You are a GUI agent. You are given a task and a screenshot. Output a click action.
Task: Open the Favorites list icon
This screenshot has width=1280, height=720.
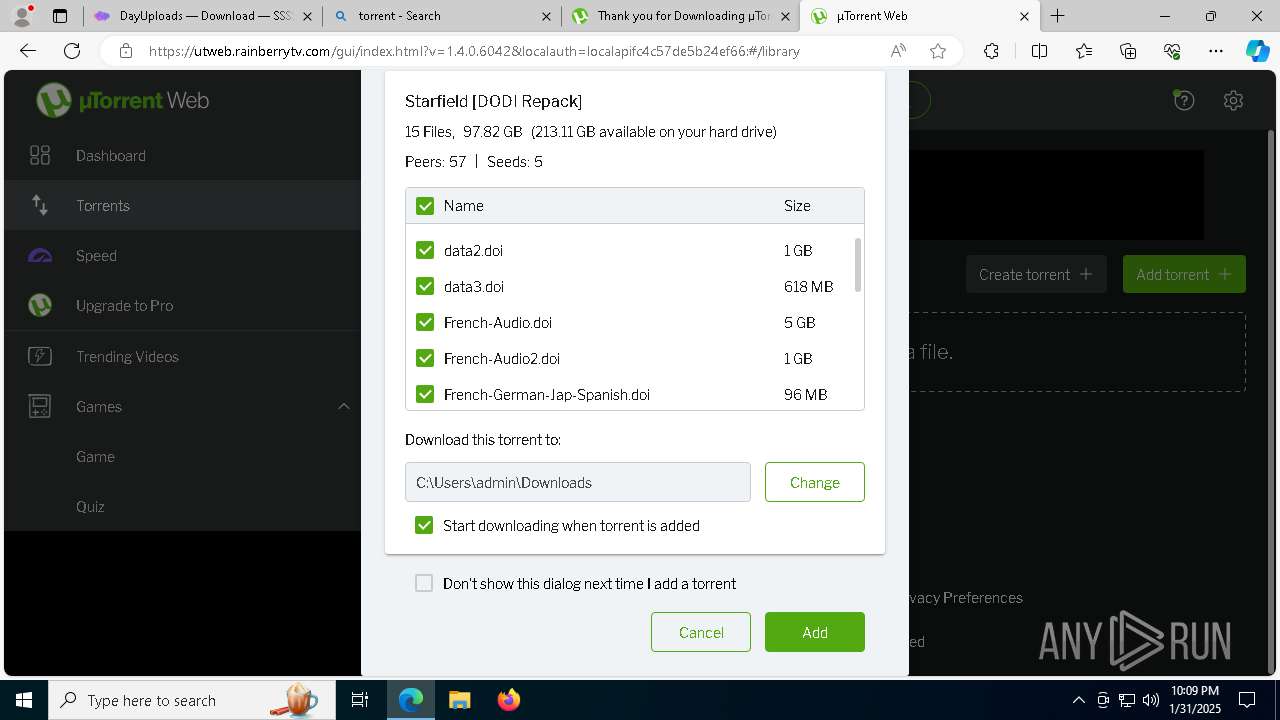point(1084,51)
